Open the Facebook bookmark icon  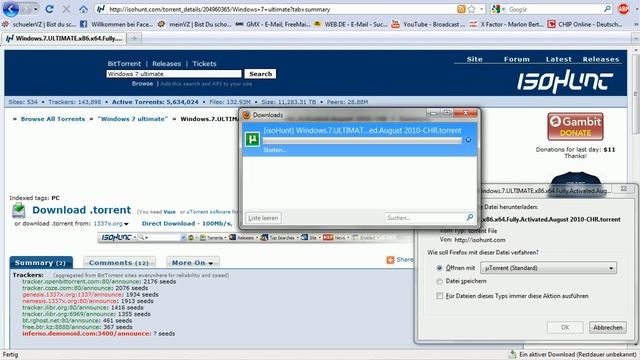pos(84,24)
